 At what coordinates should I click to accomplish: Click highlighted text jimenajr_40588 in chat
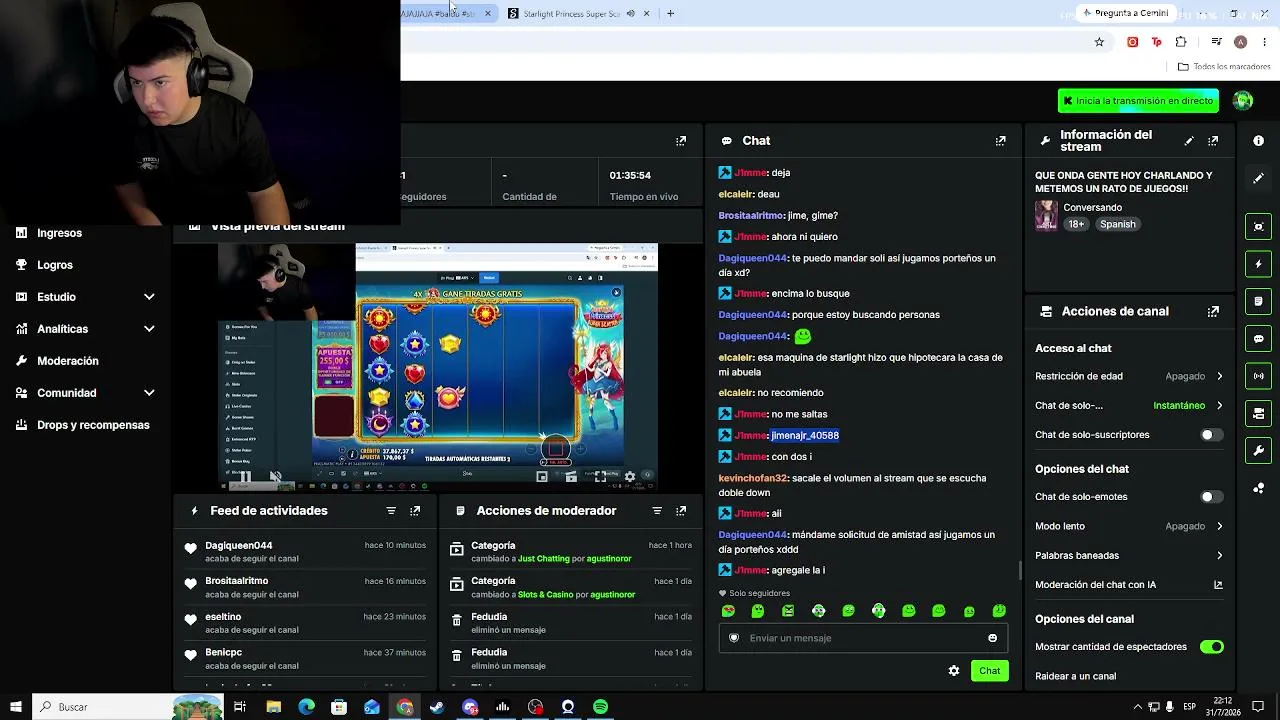point(805,436)
